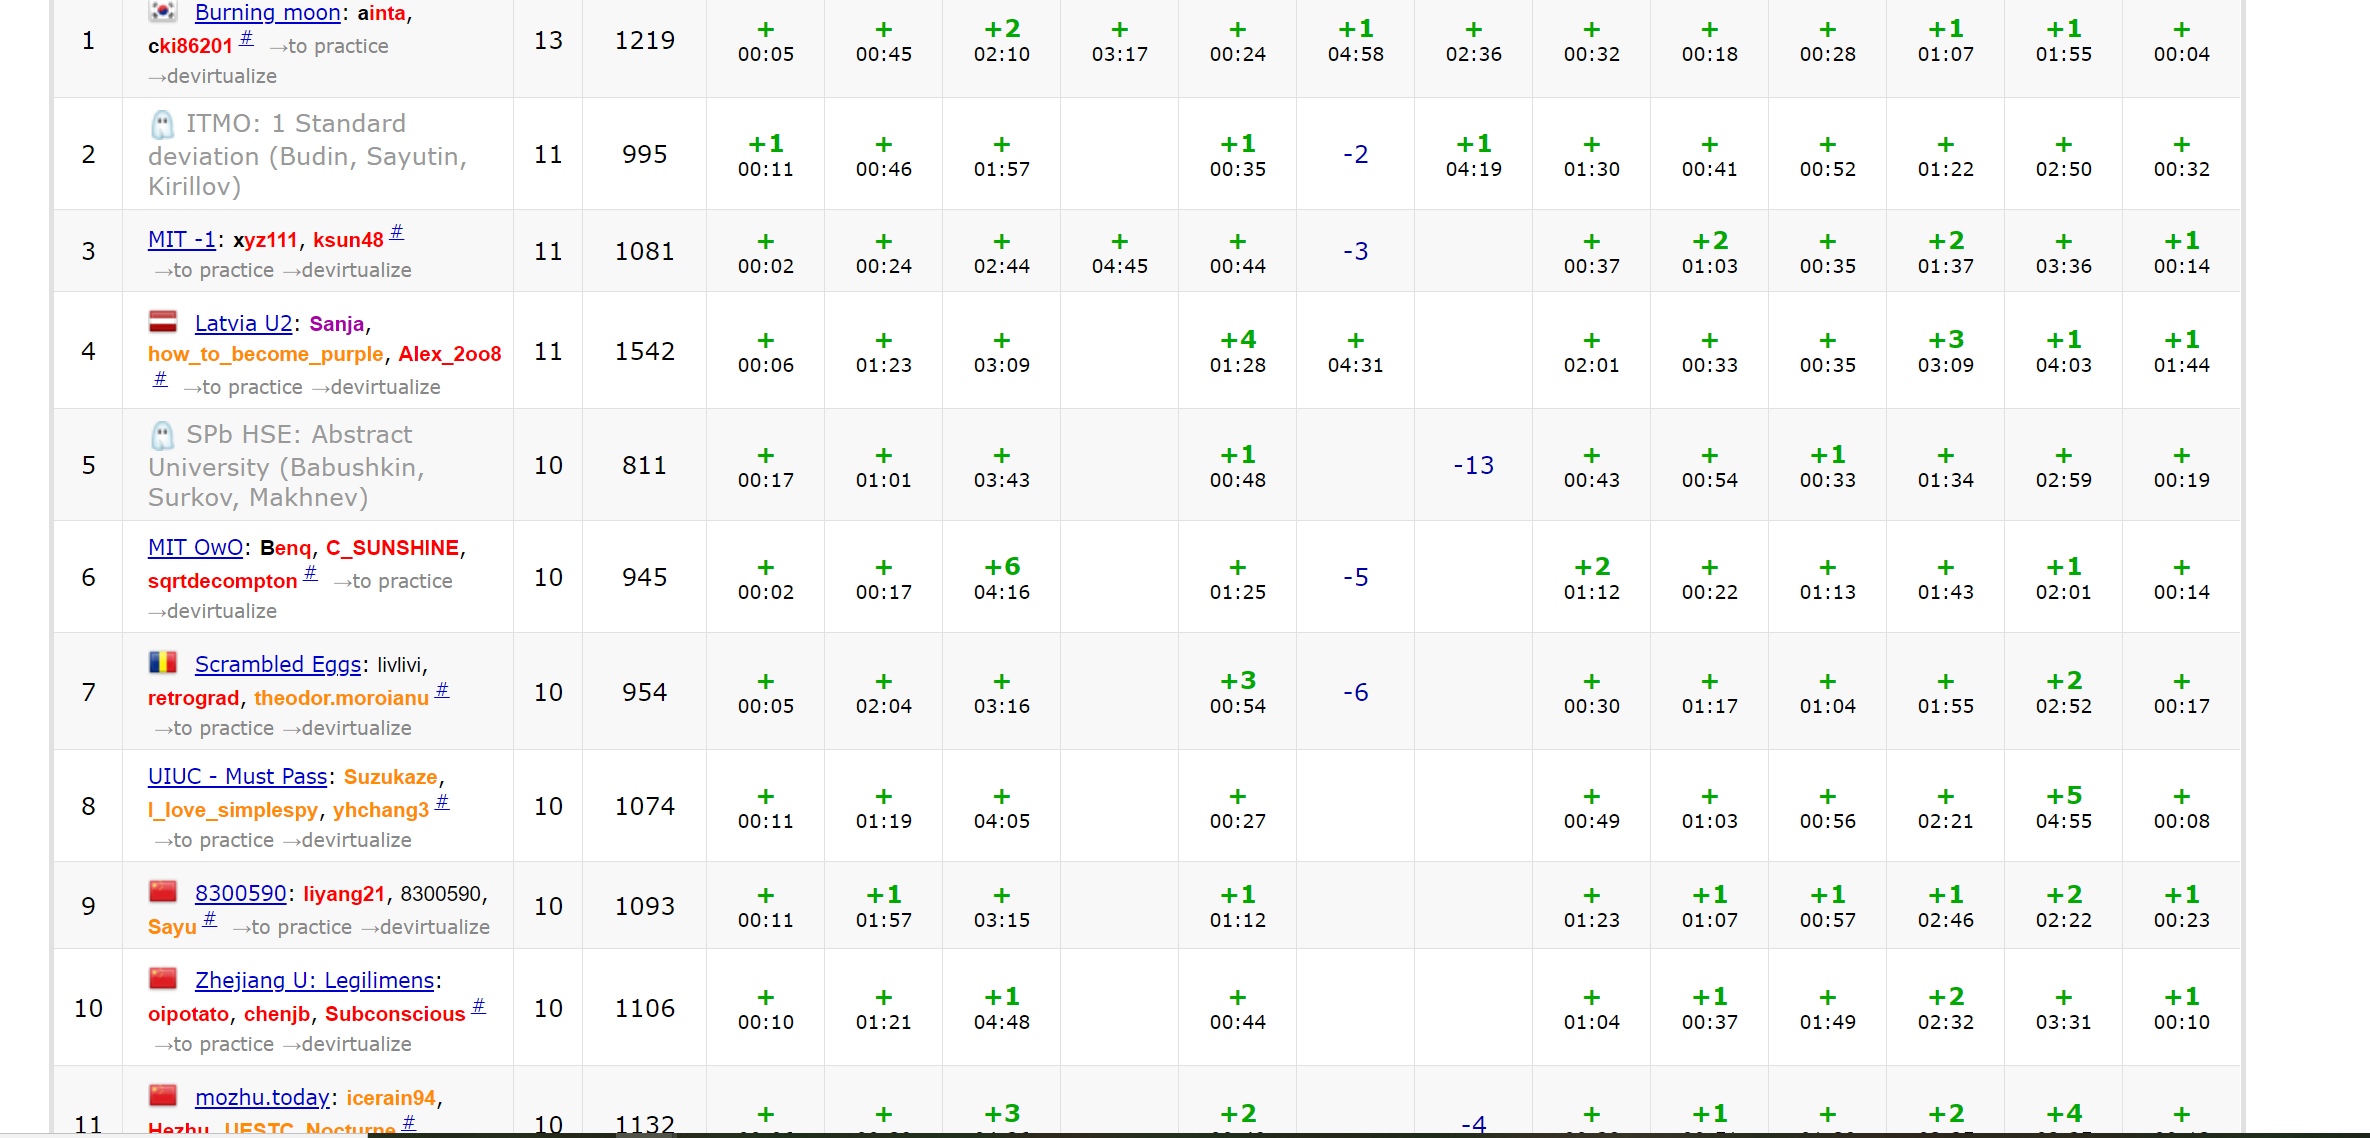
Task: Click the Romanian flag beside Scrambled Eggs
Action: click(163, 663)
